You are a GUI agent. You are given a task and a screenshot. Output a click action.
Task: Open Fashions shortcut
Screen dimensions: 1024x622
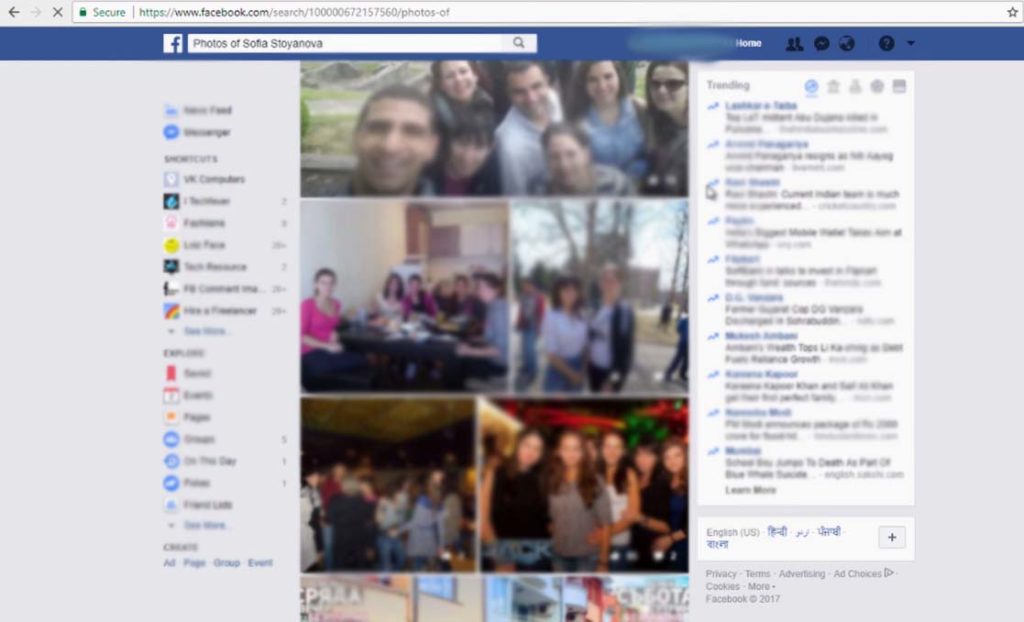click(x=195, y=223)
